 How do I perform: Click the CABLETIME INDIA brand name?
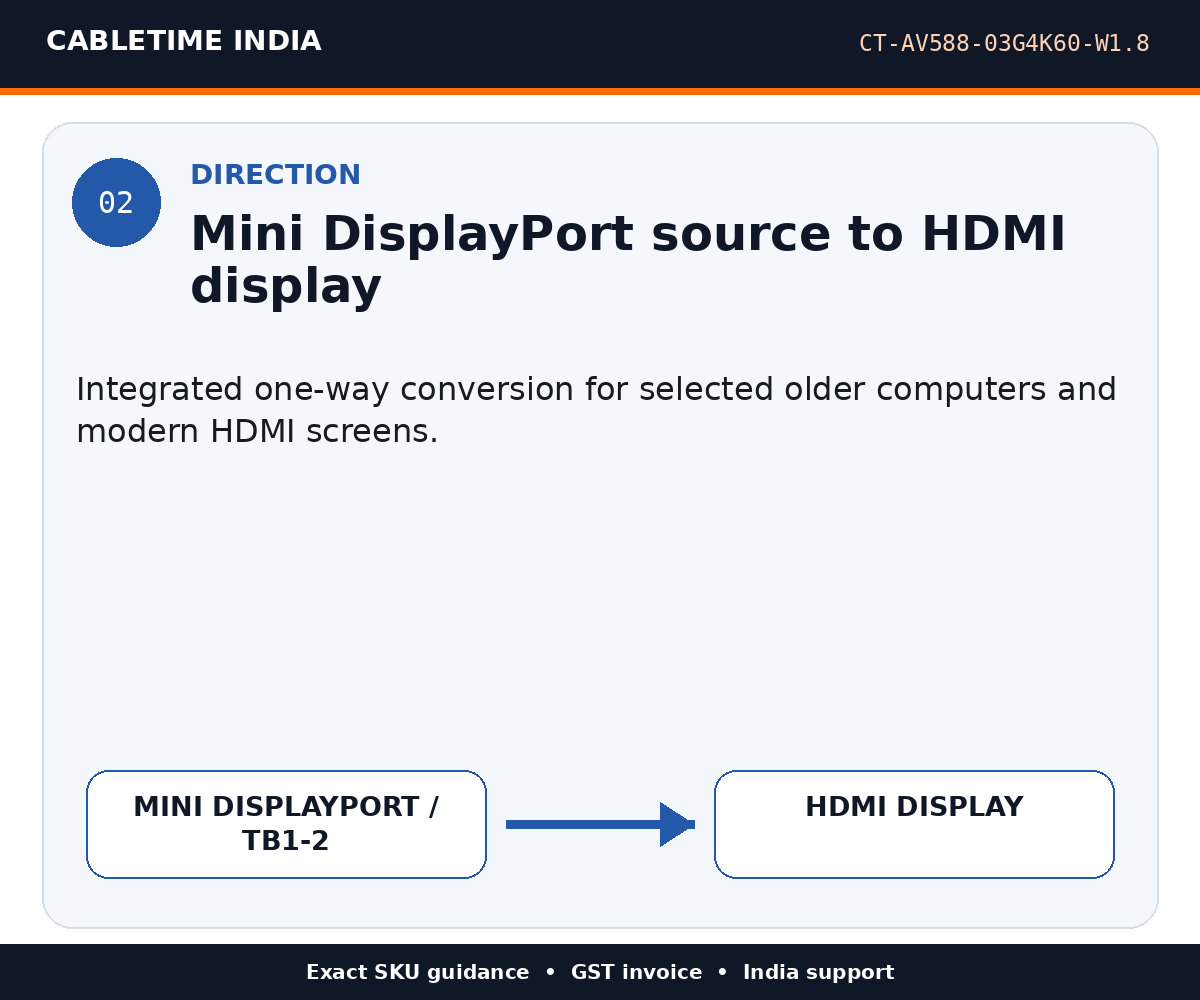click(183, 42)
